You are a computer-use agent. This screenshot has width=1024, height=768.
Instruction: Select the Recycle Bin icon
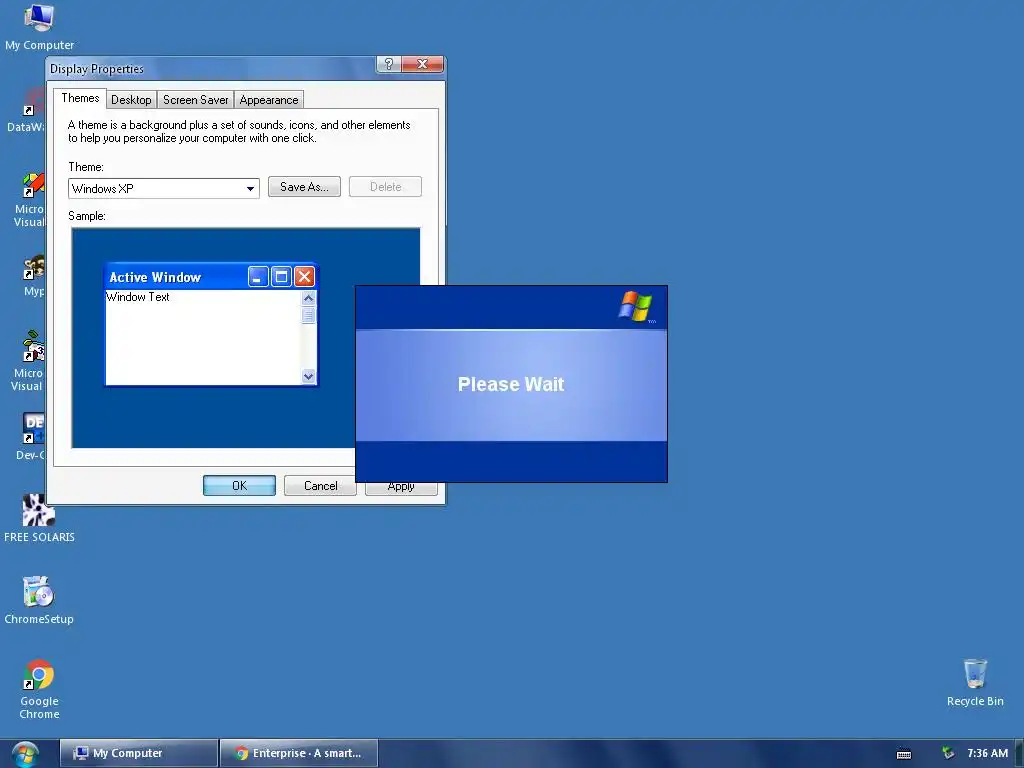pyautogui.click(x=975, y=682)
